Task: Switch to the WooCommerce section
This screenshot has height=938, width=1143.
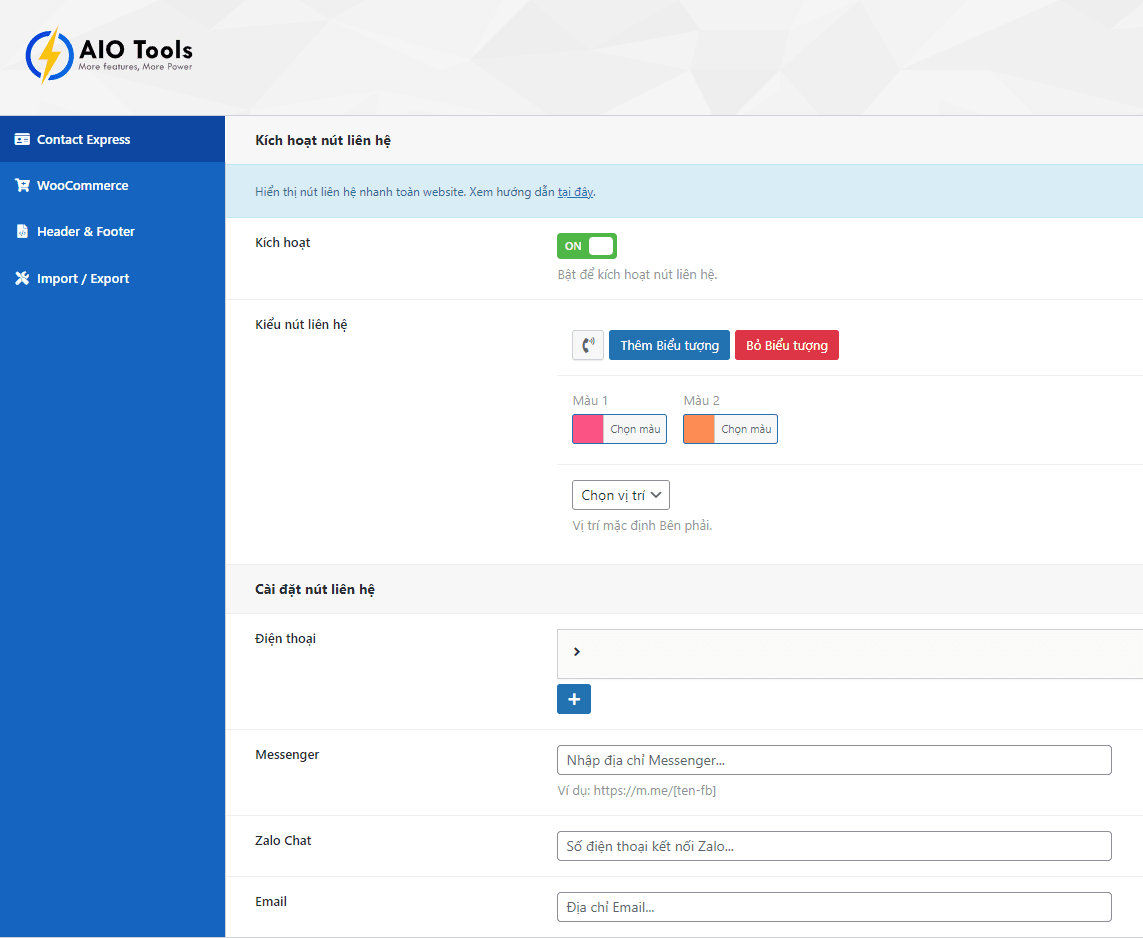Action: click(x=78, y=185)
